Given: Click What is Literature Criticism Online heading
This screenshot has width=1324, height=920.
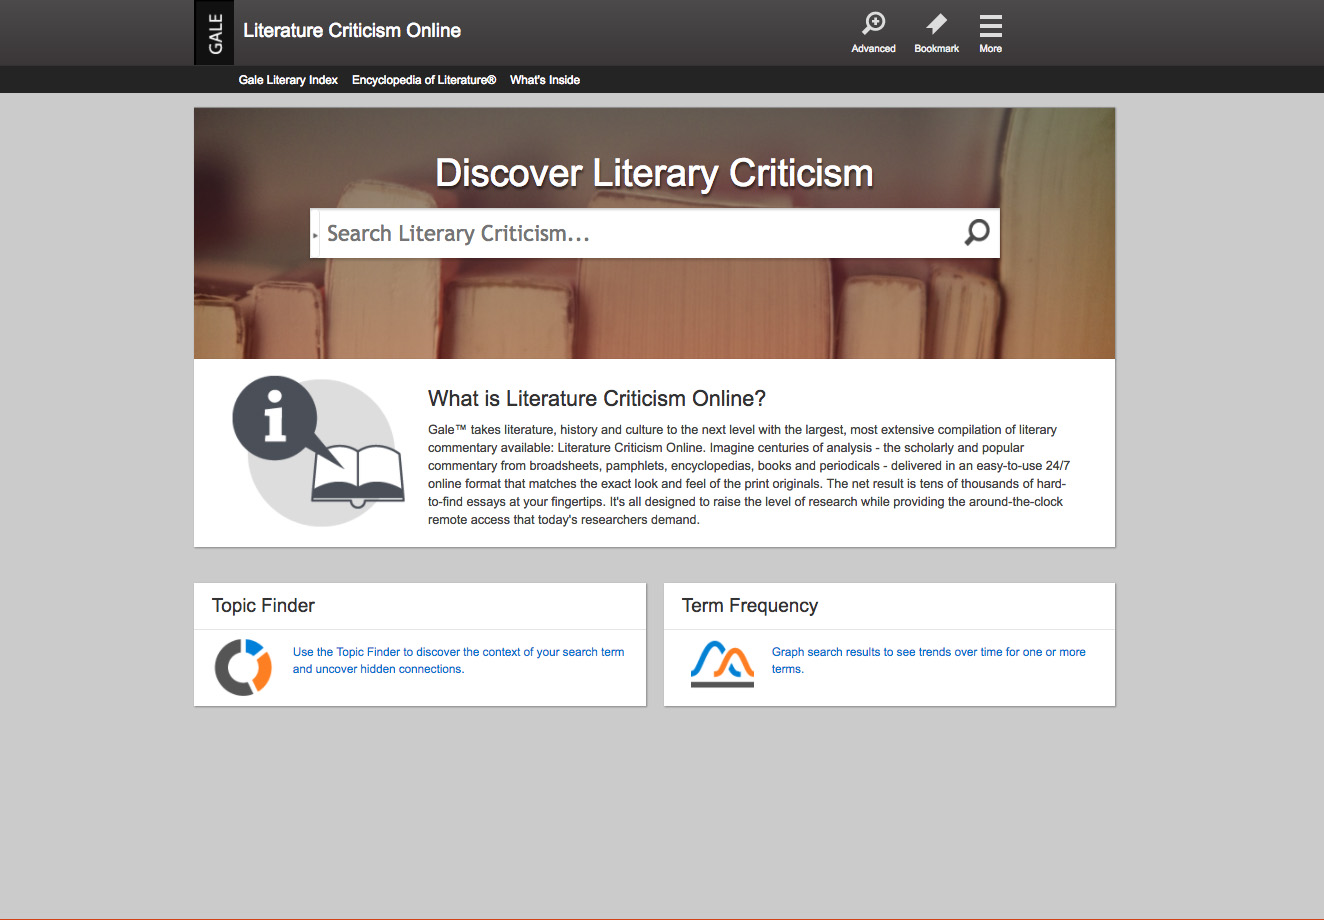Looking at the screenshot, I should [x=597, y=398].
